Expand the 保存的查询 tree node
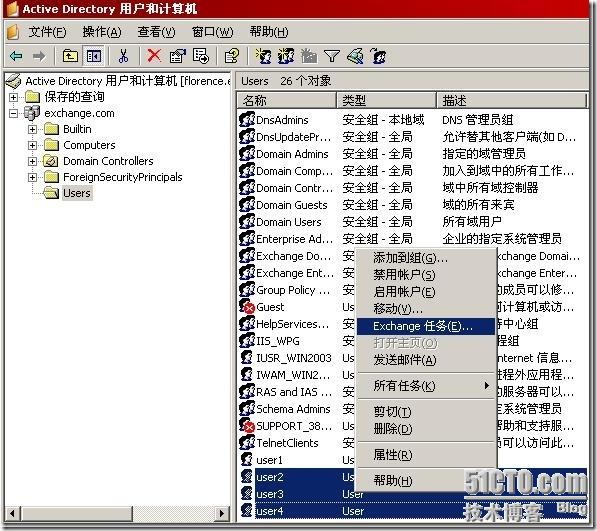This screenshot has height=531, width=597. pos(14,97)
